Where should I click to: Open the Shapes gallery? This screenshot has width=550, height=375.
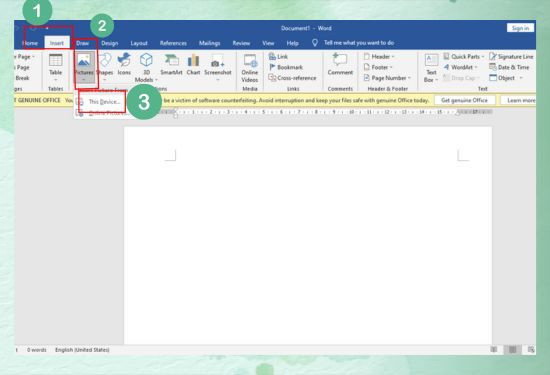(x=105, y=68)
